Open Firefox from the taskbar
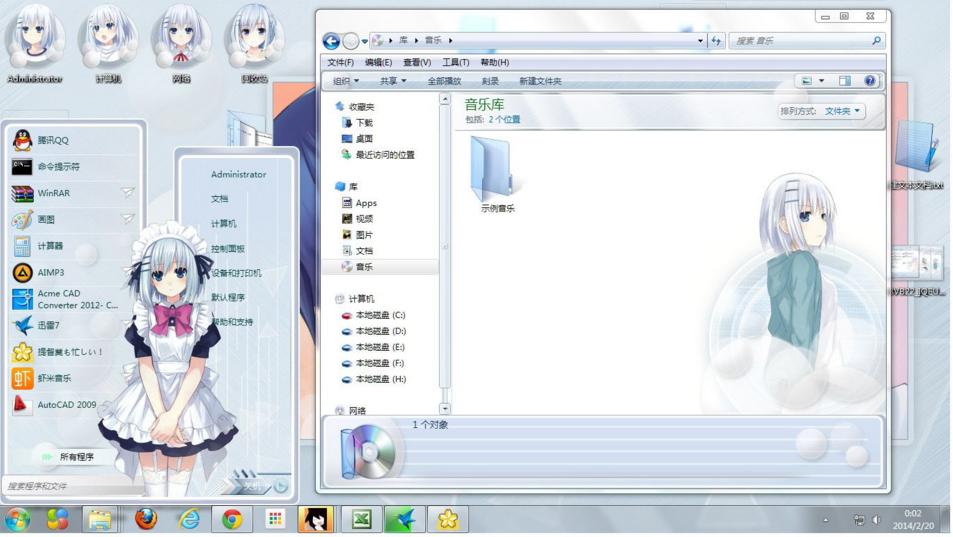 [146, 519]
